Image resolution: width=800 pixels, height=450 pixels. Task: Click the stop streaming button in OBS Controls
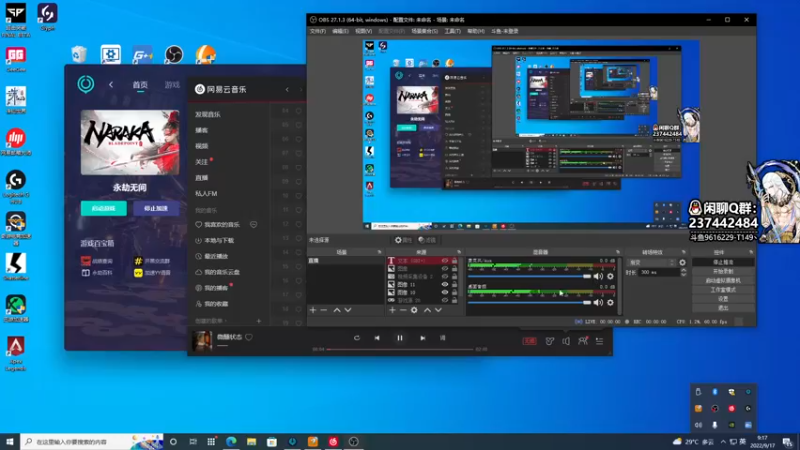click(x=723, y=262)
